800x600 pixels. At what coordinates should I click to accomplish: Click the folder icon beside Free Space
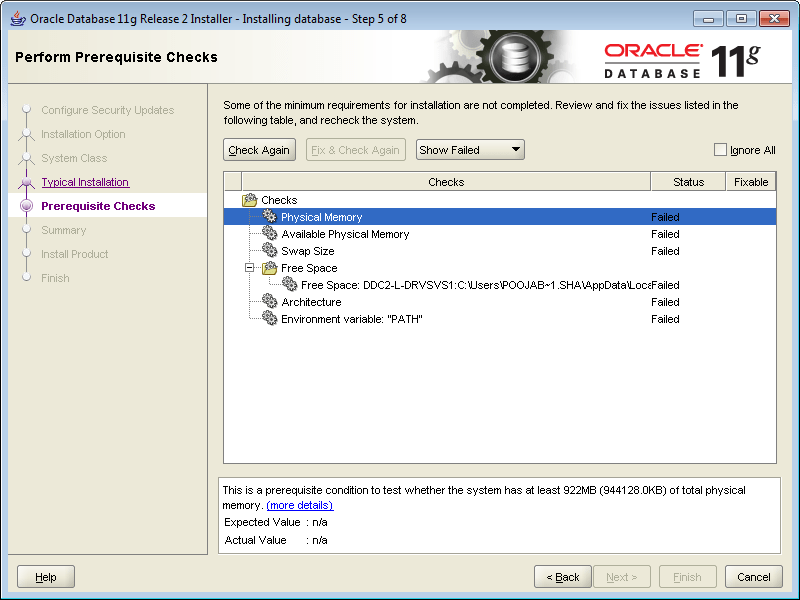pos(269,268)
